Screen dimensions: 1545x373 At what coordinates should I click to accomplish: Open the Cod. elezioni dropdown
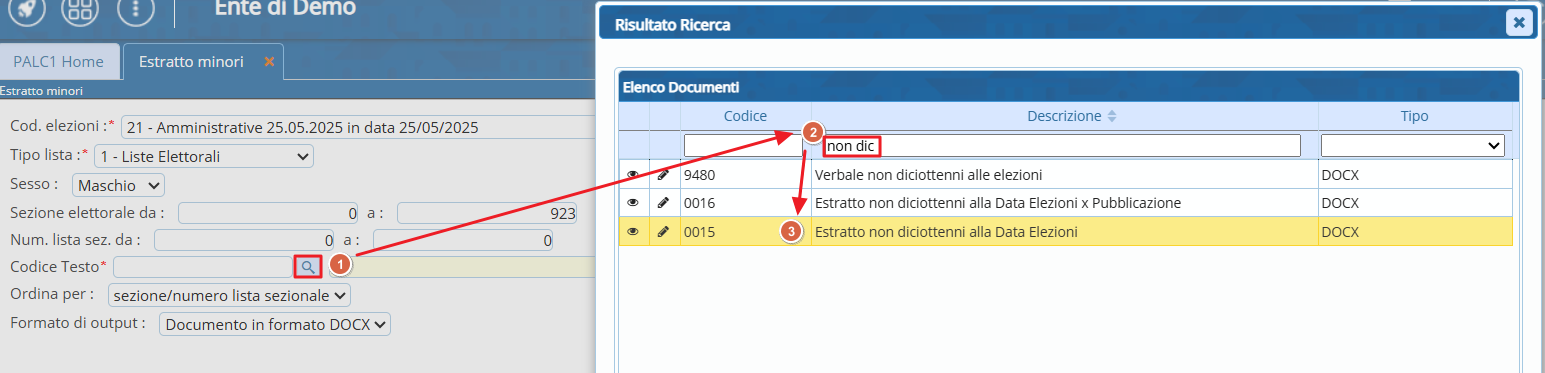[358, 128]
